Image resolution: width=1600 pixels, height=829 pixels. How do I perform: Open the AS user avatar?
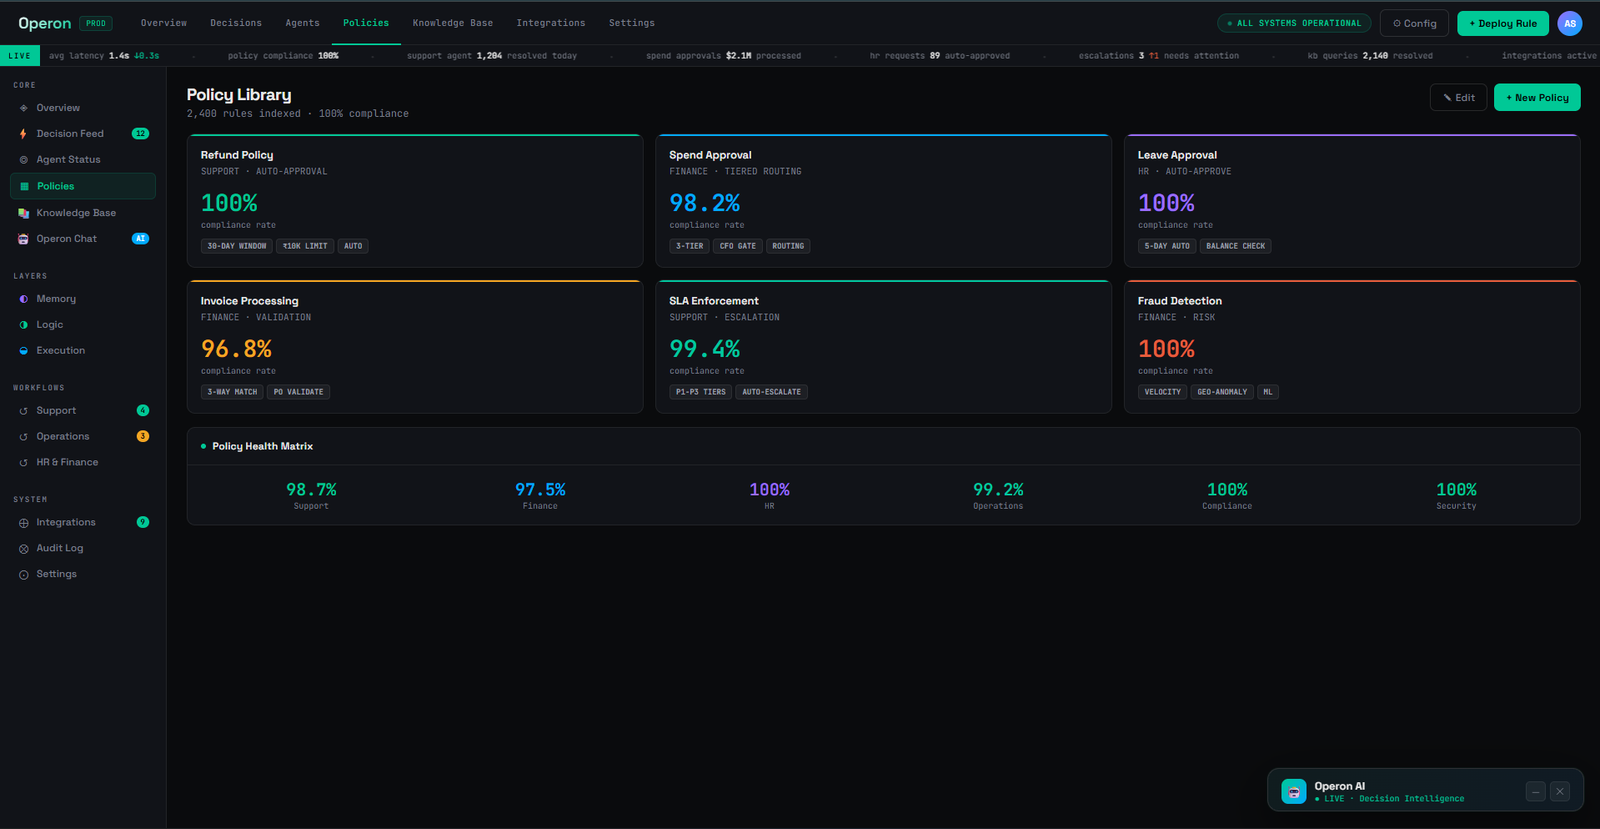pos(1570,23)
